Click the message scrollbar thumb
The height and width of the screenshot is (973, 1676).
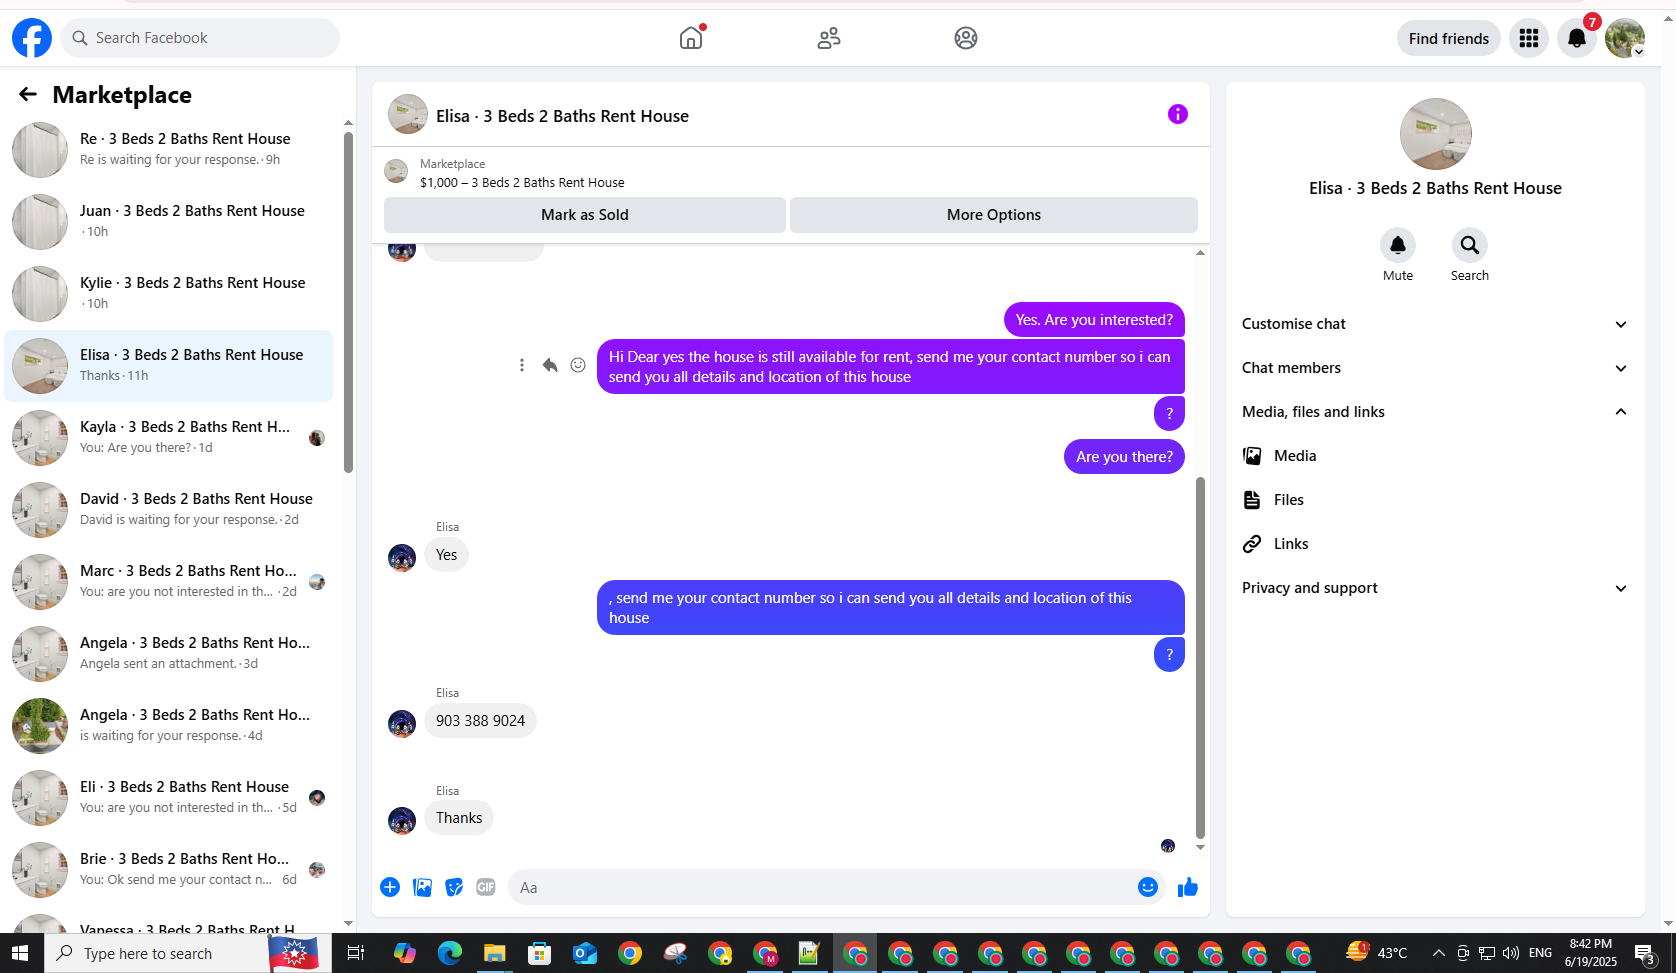(1200, 658)
